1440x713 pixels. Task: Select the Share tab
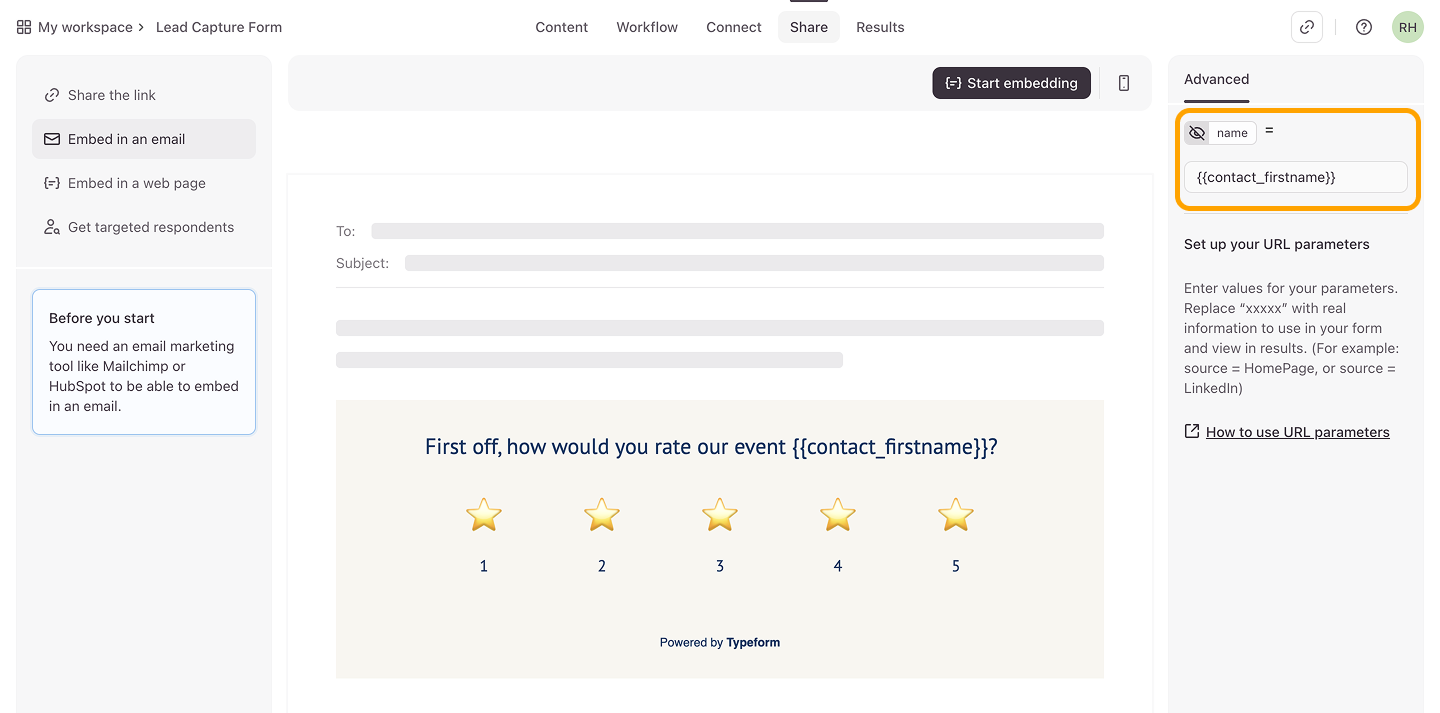(x=809, y=27)
